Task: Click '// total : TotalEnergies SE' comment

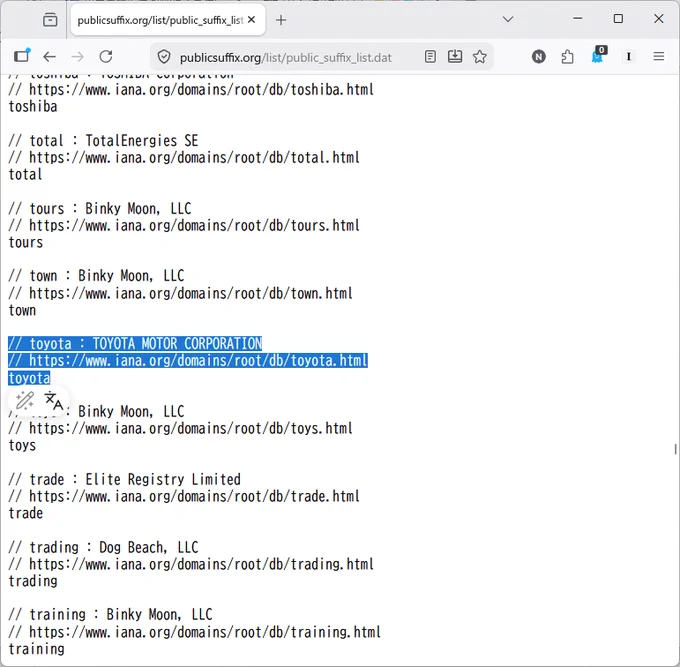Action: point(103,141)
